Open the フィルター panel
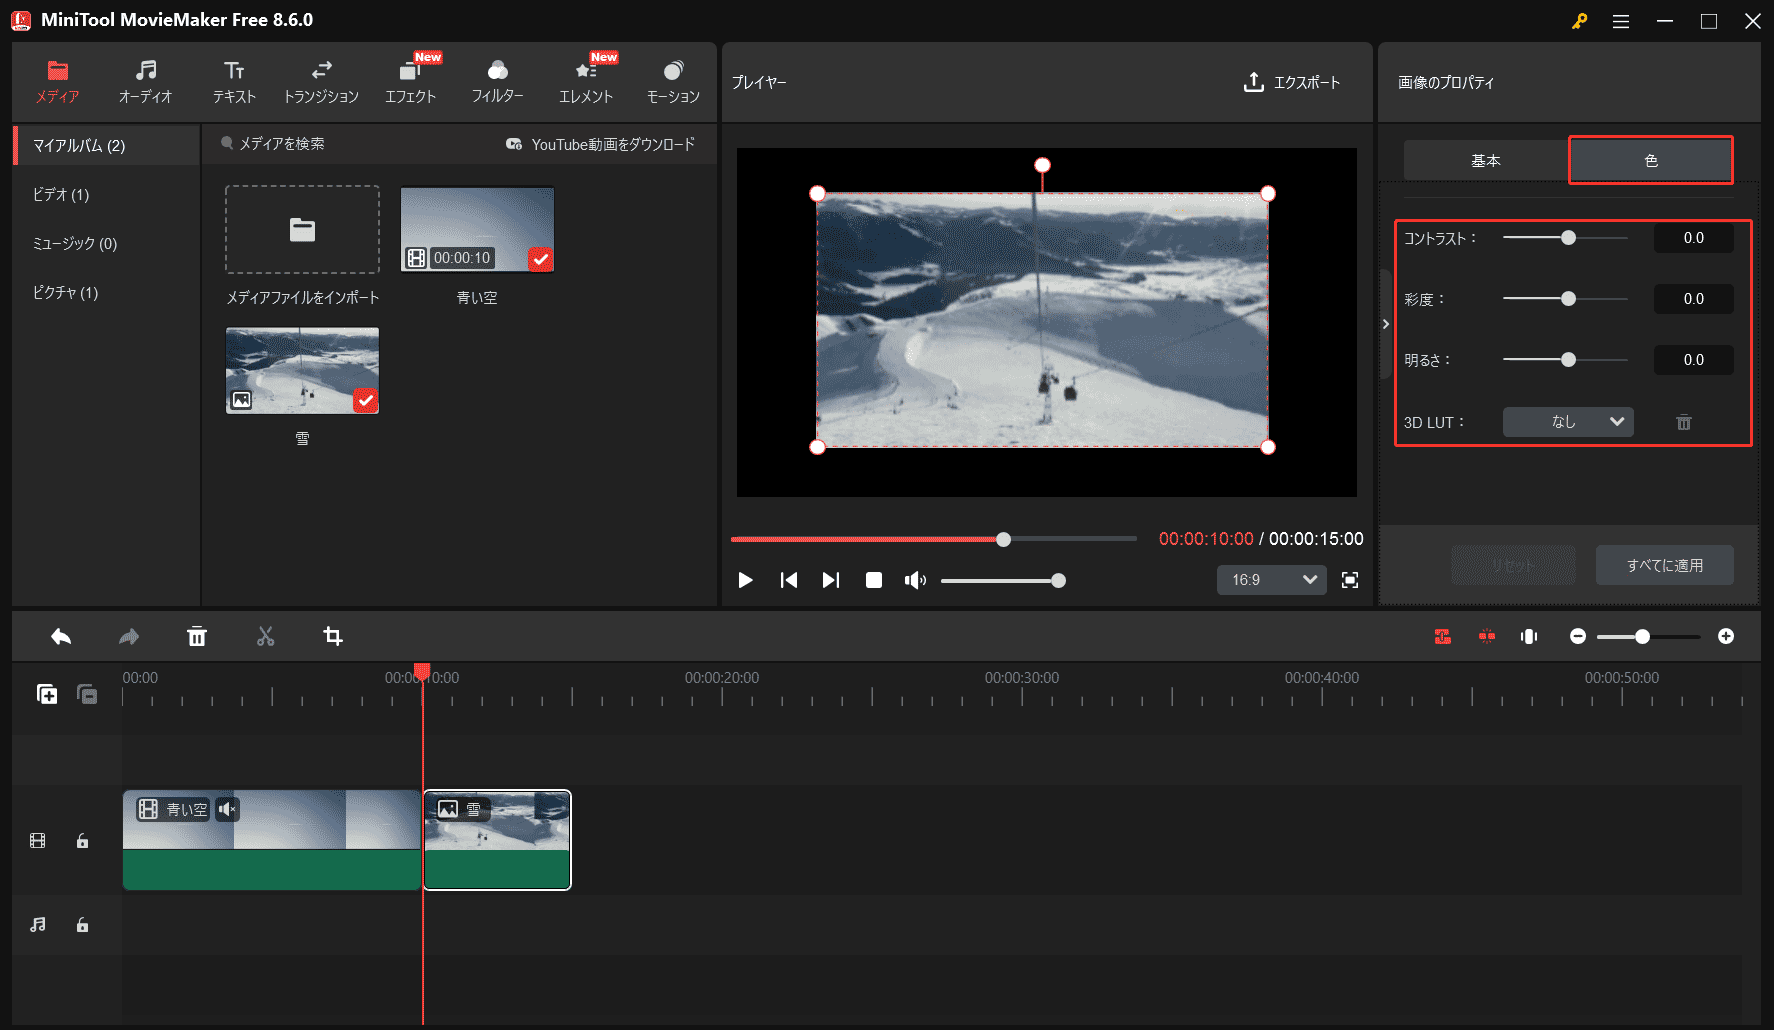 click(497, 80)
